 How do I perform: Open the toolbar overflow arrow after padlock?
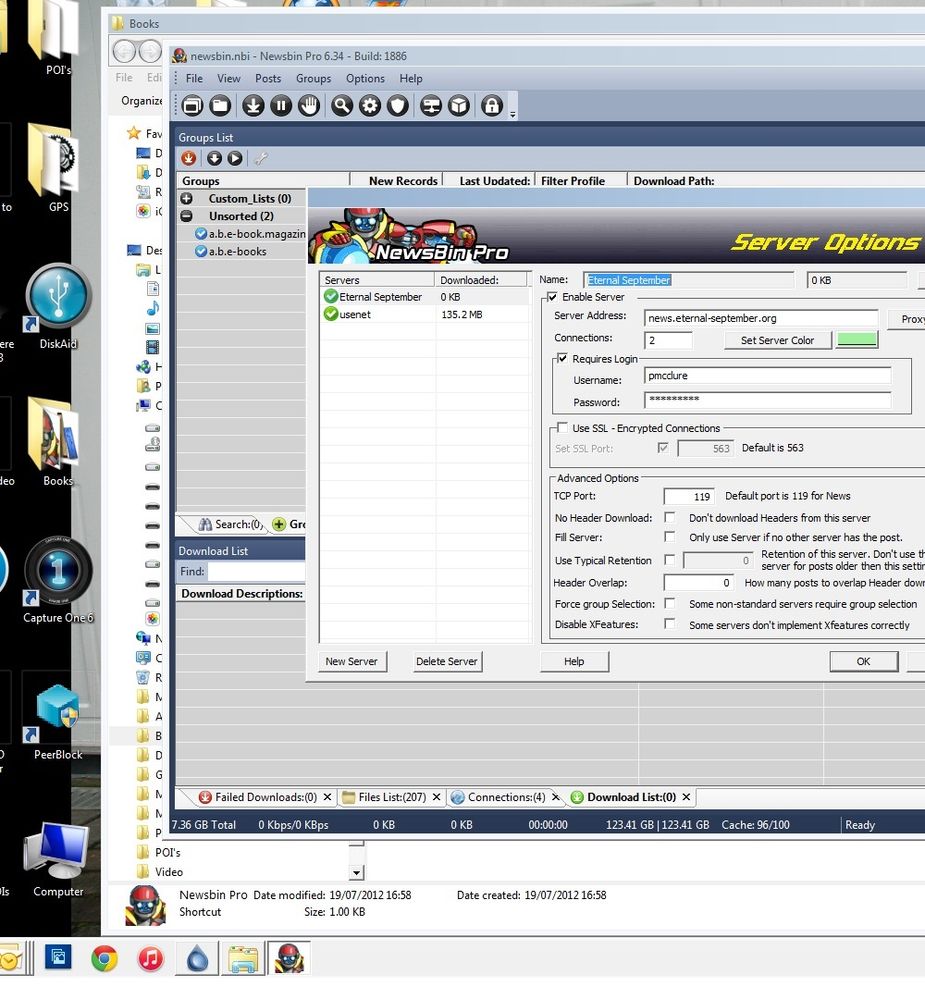512,115
